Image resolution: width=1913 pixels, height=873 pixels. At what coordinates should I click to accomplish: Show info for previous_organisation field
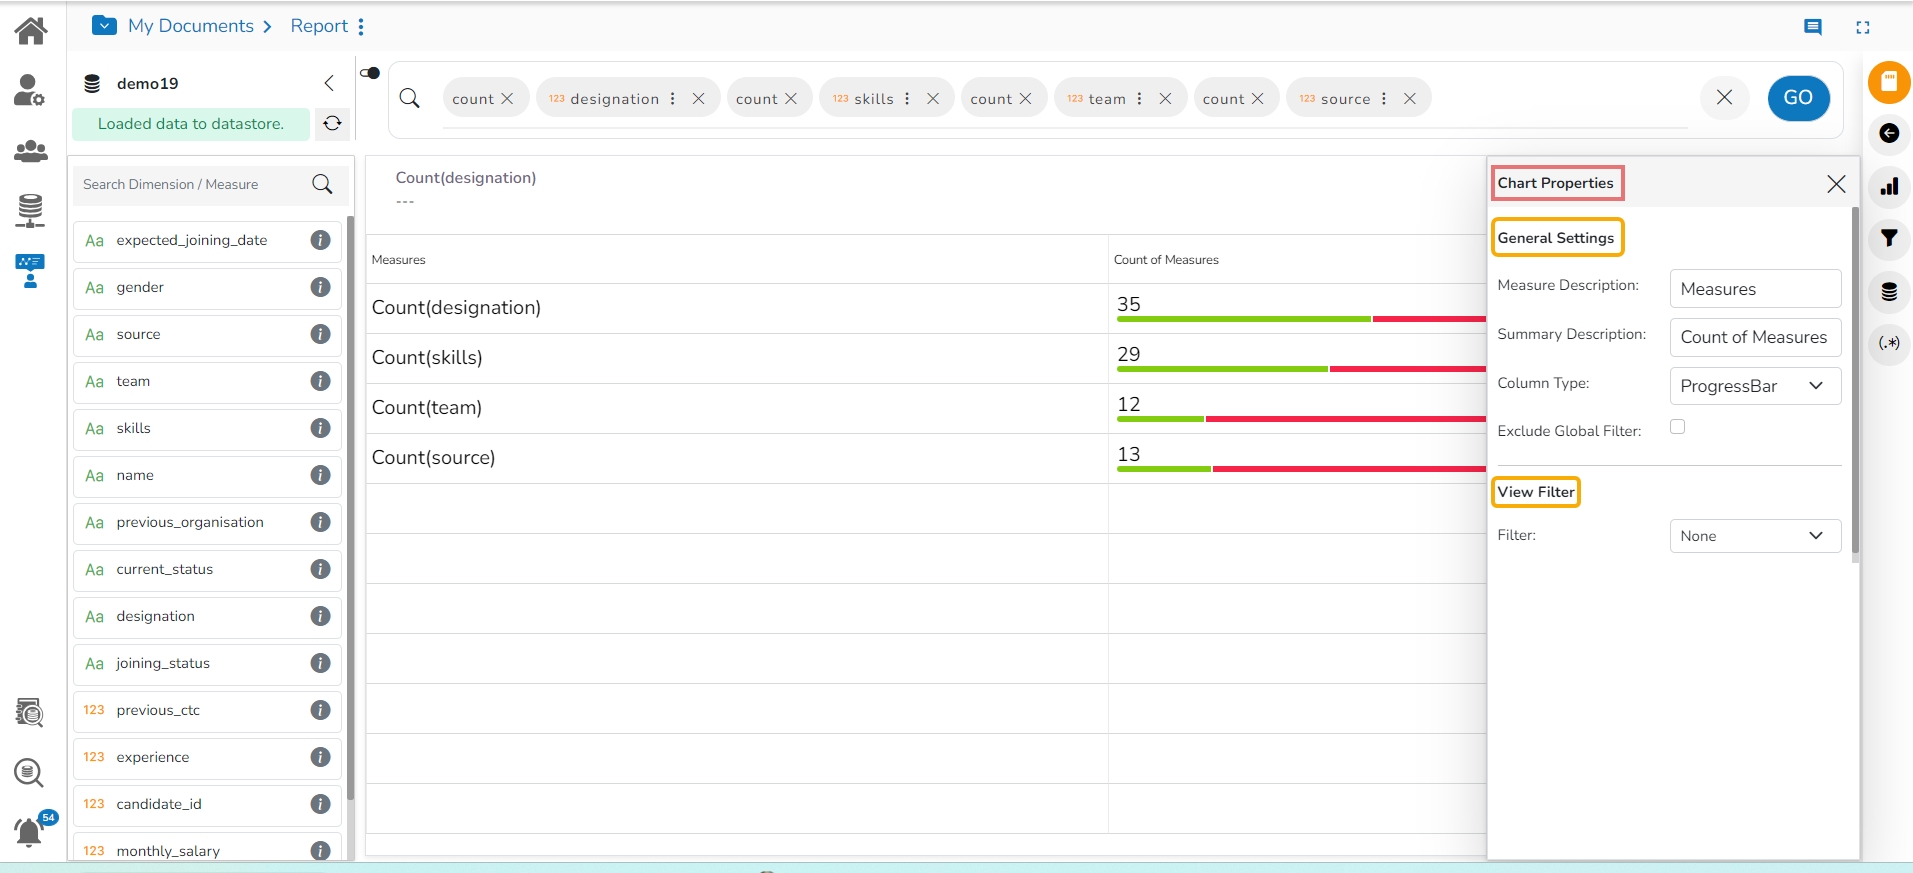pyautogui.click(x=320, y=522)
